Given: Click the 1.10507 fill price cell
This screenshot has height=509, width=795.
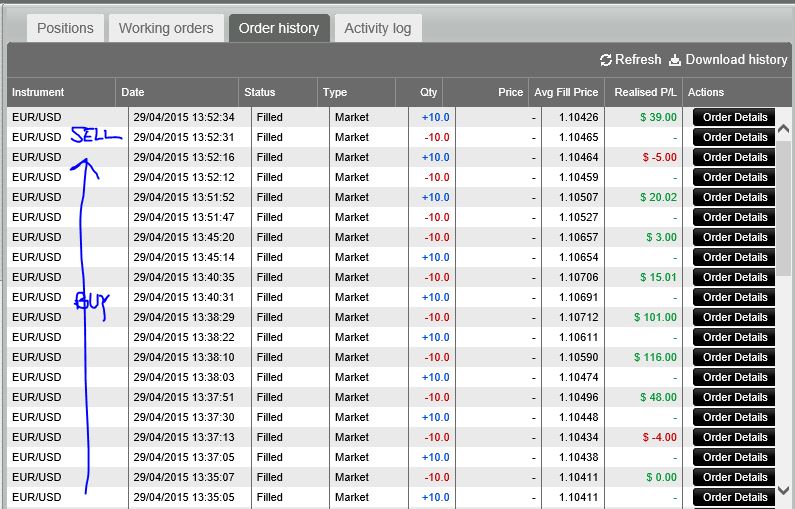Looking at the screenshot, I should click(579, 197).
